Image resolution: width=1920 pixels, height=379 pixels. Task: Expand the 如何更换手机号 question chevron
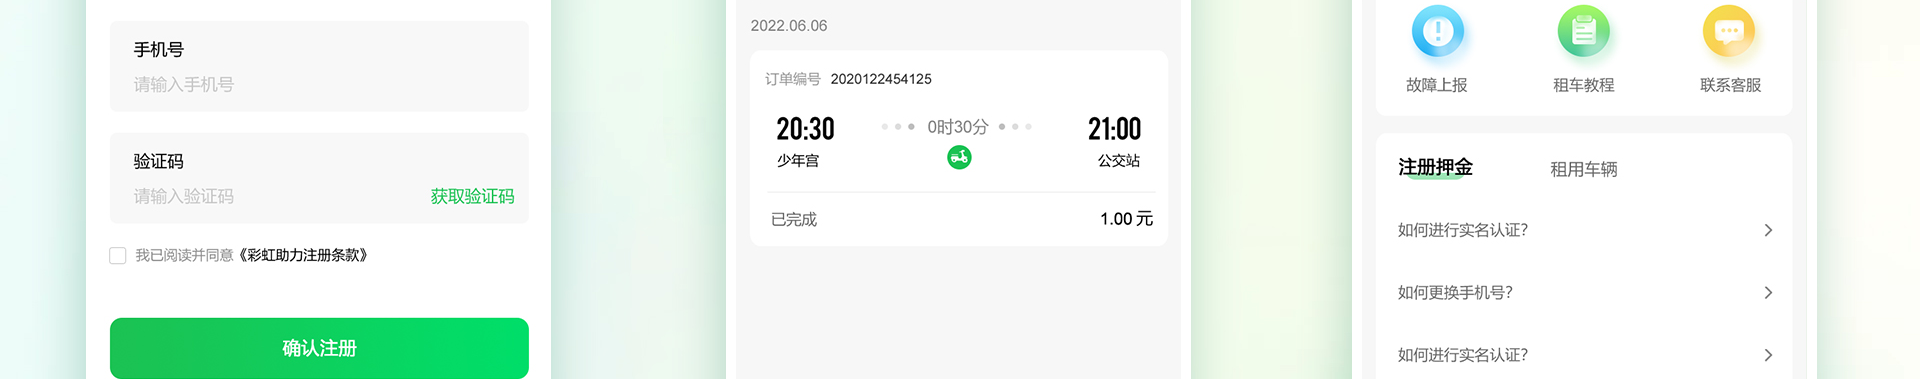coord(1768,293)
